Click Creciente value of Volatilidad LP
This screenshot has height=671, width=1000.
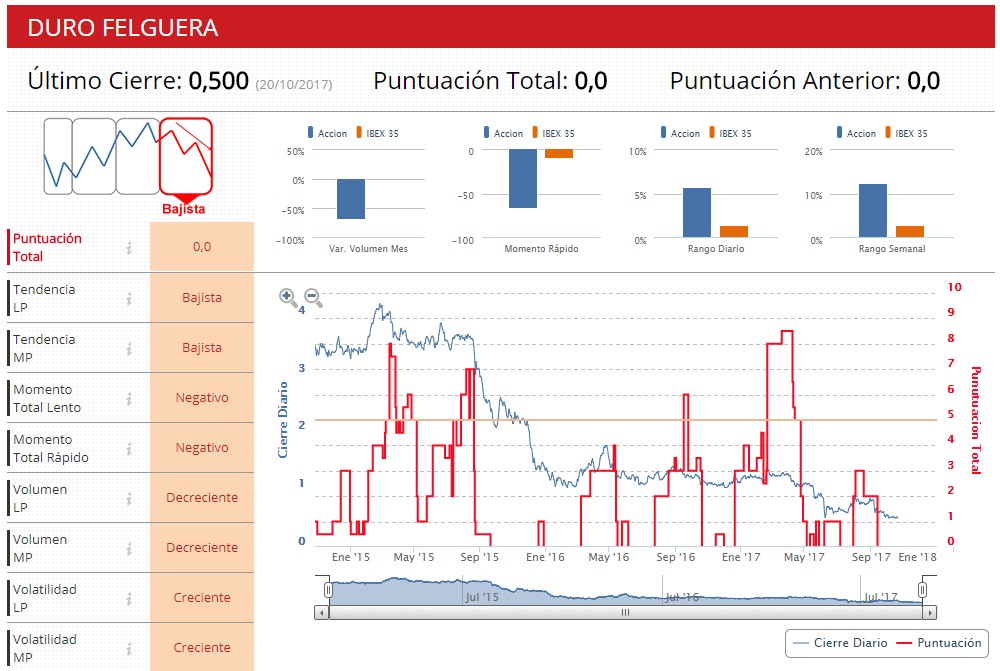(202, 598)
